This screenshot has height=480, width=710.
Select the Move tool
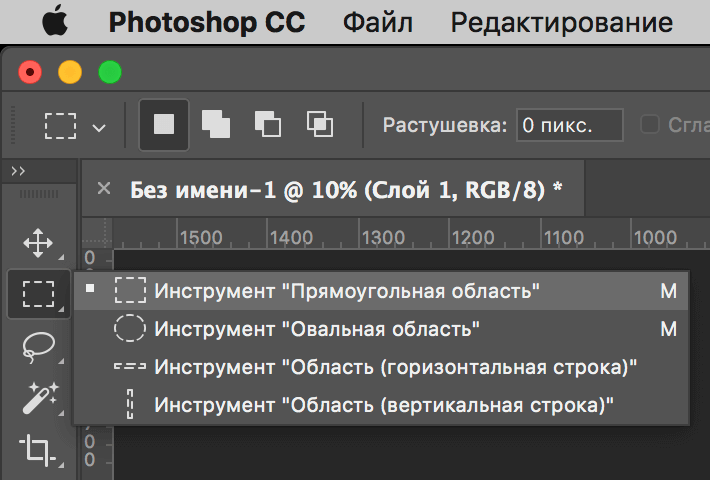[38, 243]
